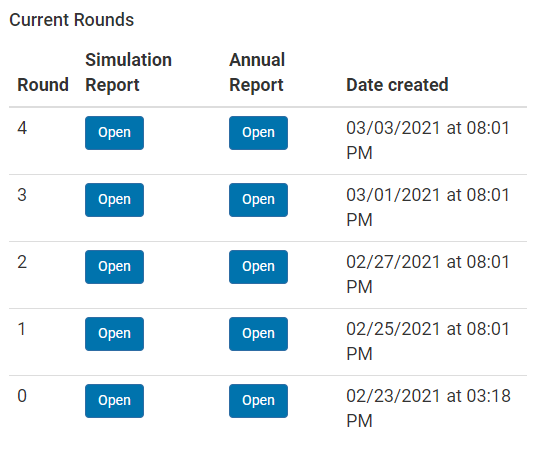This screenshot has height=452, width=539.
Task: Open Annual Report for round 2
Action: coord(258,267)
